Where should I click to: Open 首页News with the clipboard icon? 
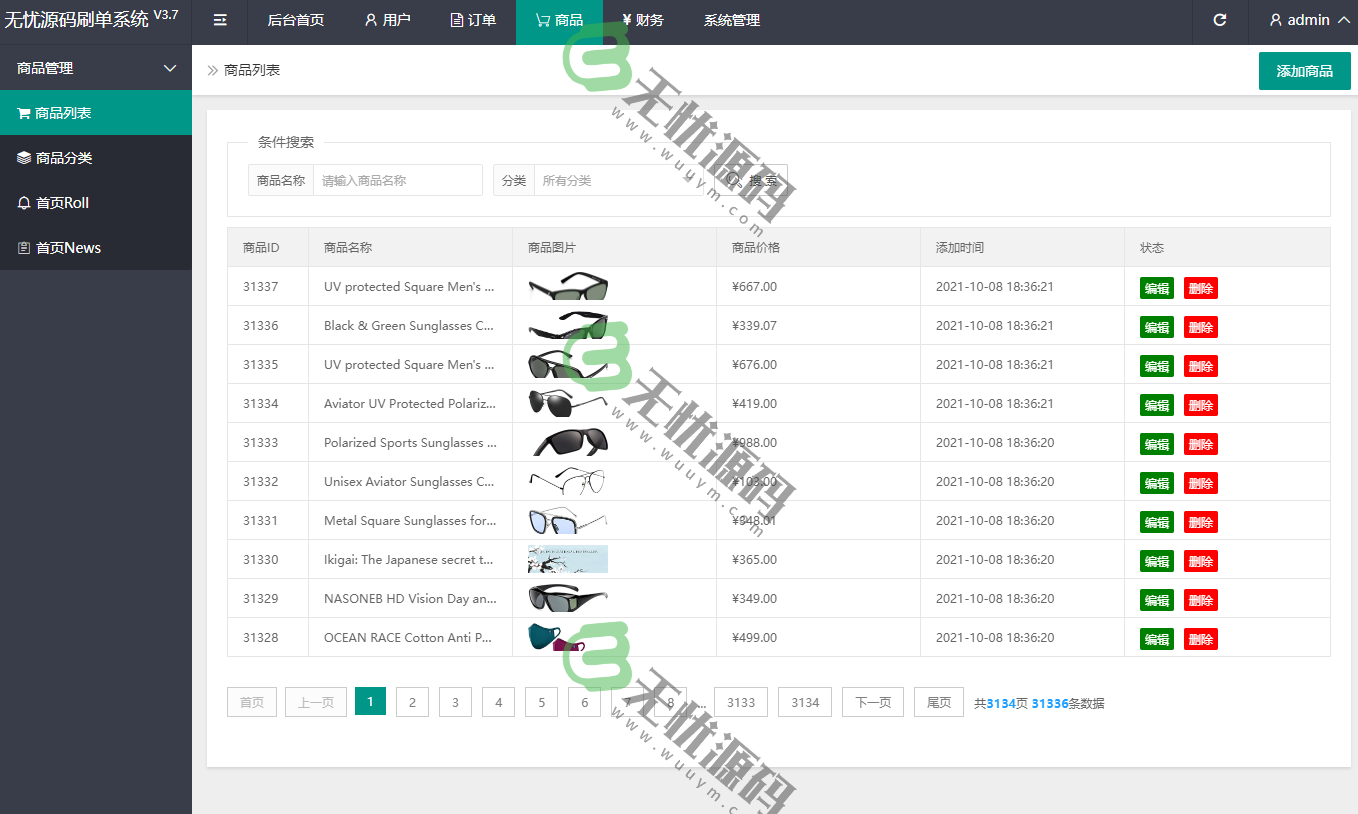95,248
